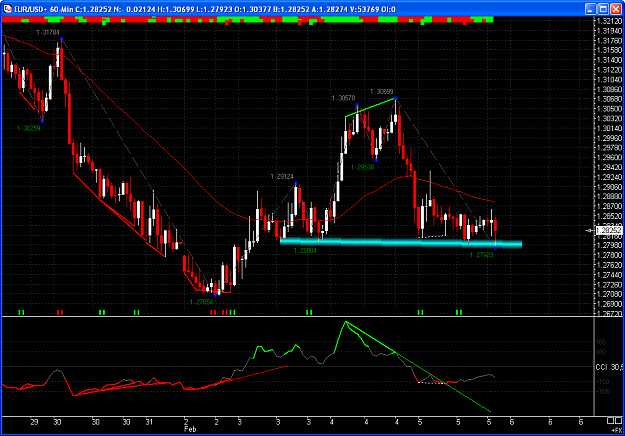The width and height of the screenshot is (625, 436).
Task: Click the swing low label 1.29530
Action: coord(363,167)
